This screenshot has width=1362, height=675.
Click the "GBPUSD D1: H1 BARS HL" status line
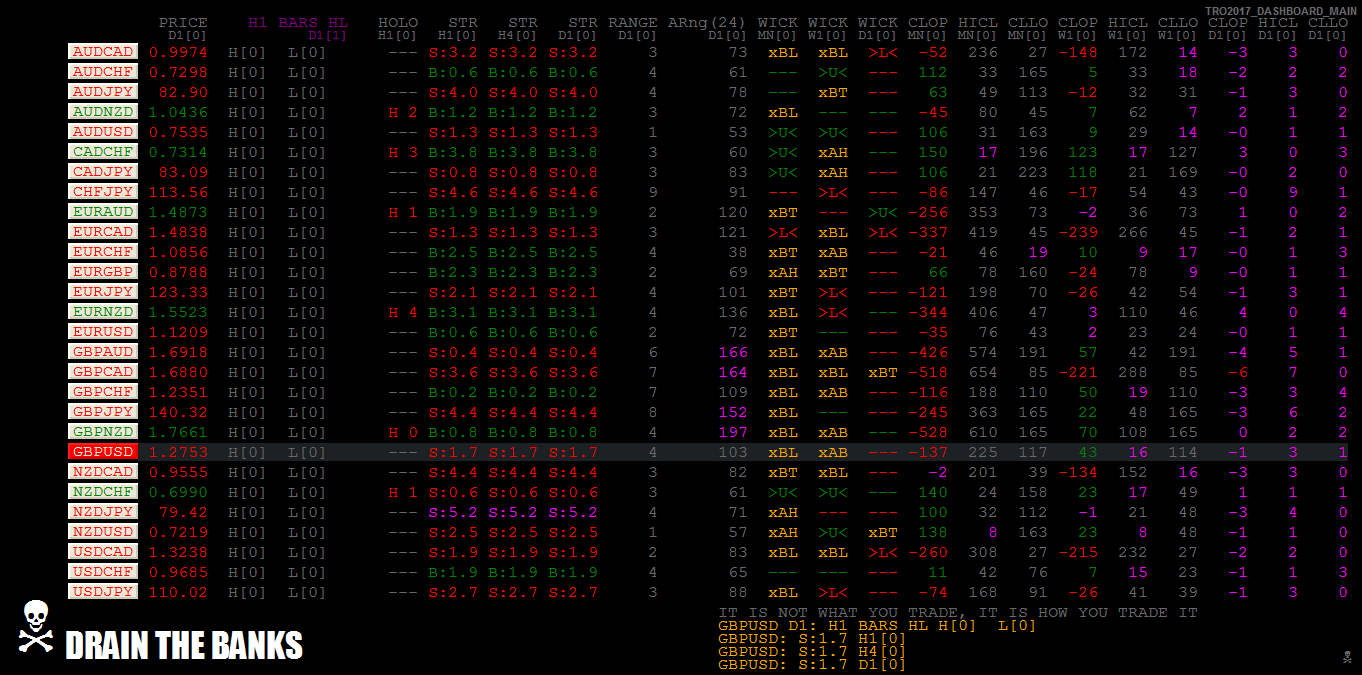878,625
